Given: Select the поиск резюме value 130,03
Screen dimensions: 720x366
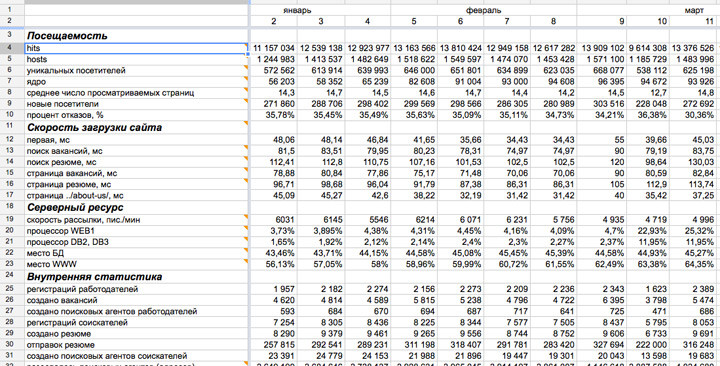Looking at the screenshot, I should click(694, 162).
